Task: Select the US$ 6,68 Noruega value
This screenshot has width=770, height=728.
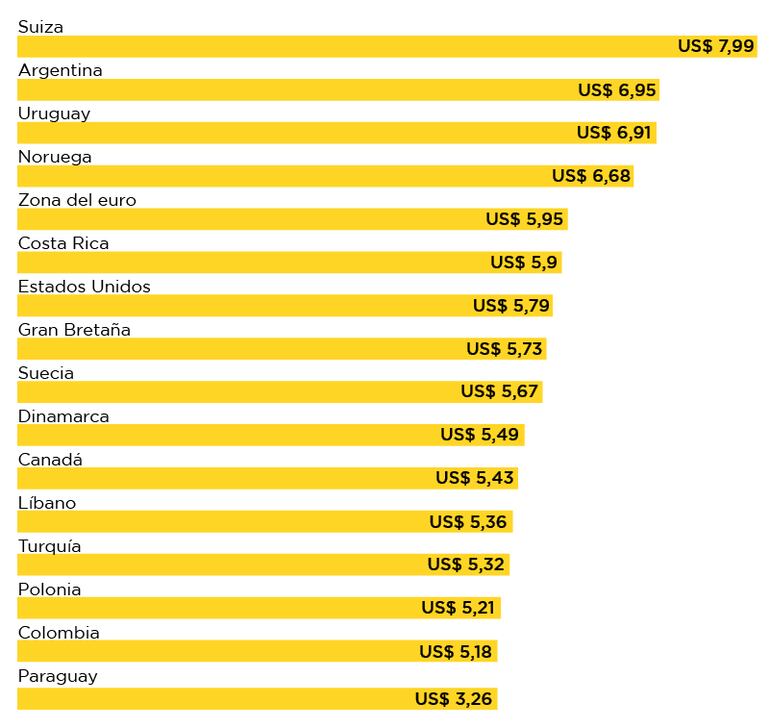Action: (x=591, y=176)
